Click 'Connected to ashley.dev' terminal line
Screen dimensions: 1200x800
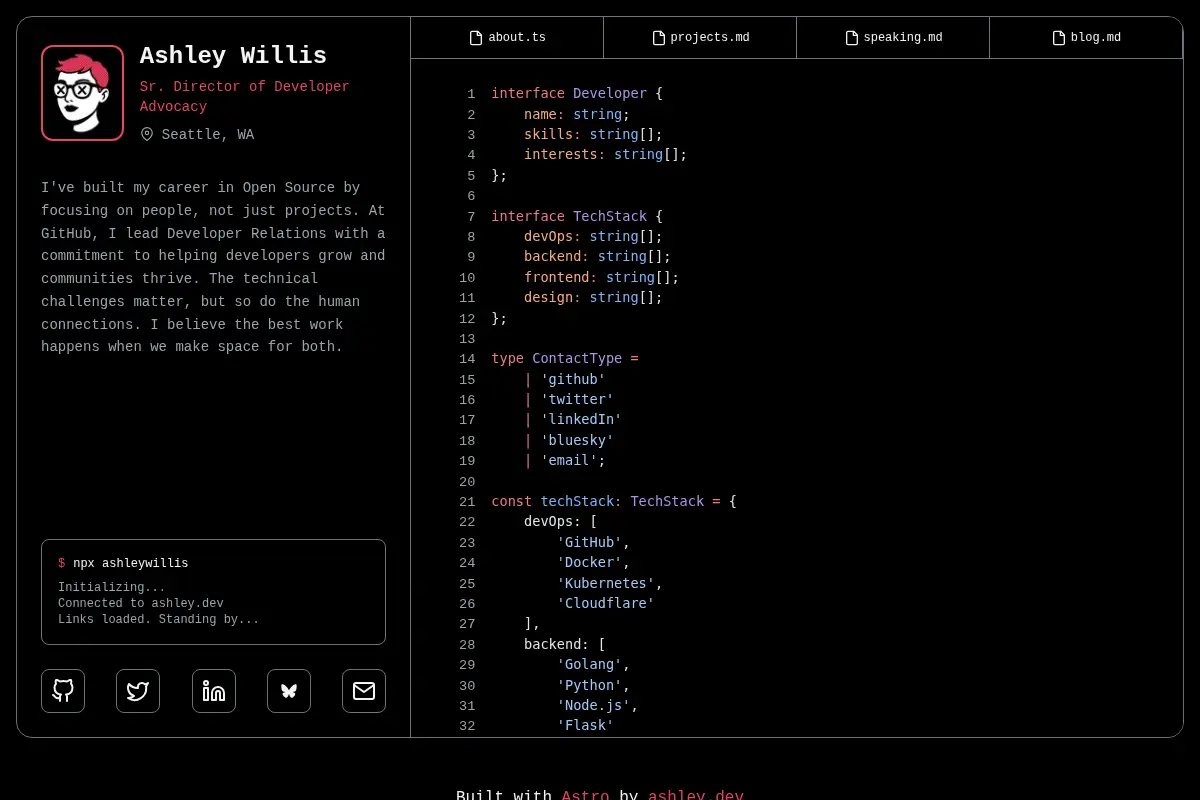pyautogui.click(x=141, y=604)
